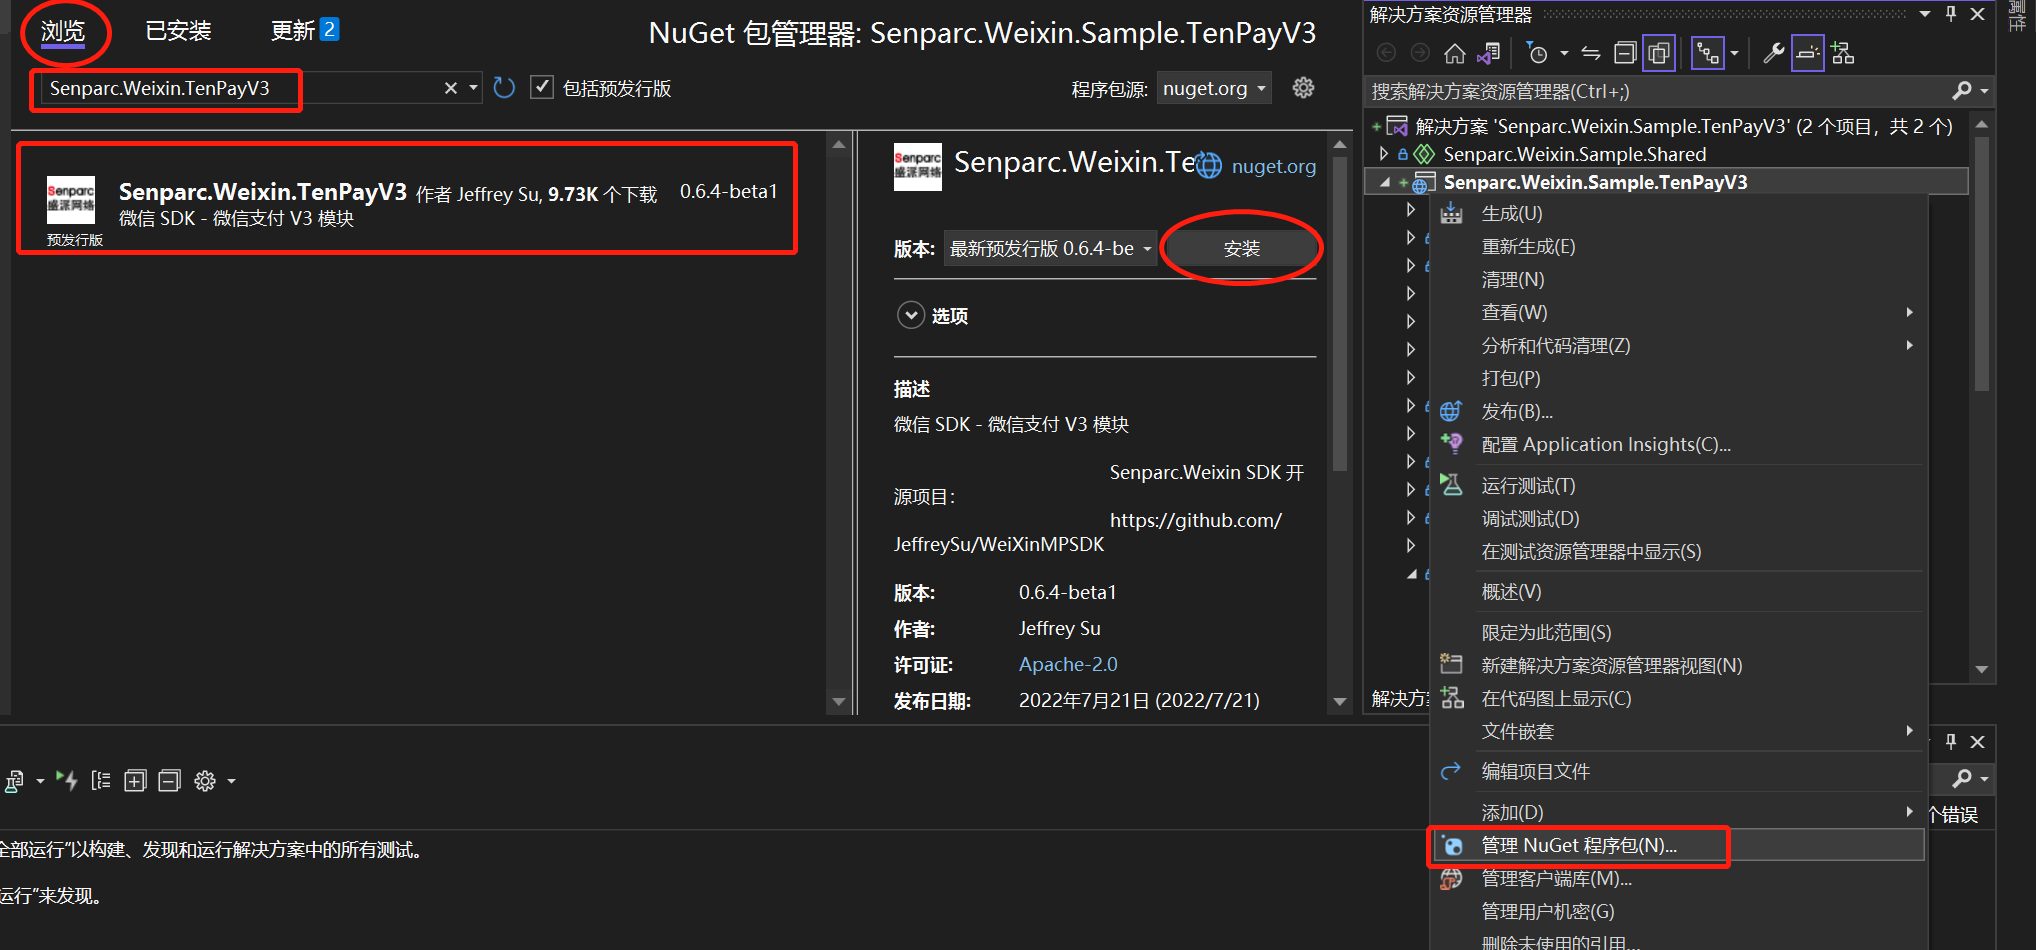Click the Home icon in Solution Explorer toolbar
The height and width of the screenshot is (950, 2036).
pyautogui.click(x=1455, y=53)
